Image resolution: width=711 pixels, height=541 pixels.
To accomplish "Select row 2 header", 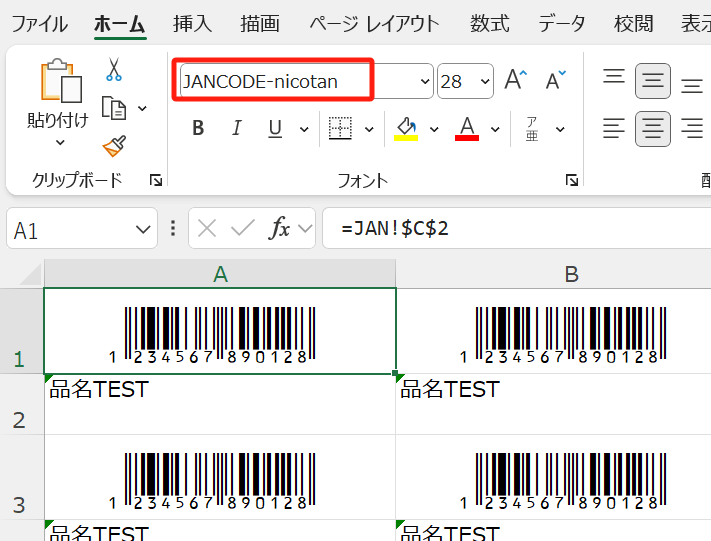I will coord(22,404).
